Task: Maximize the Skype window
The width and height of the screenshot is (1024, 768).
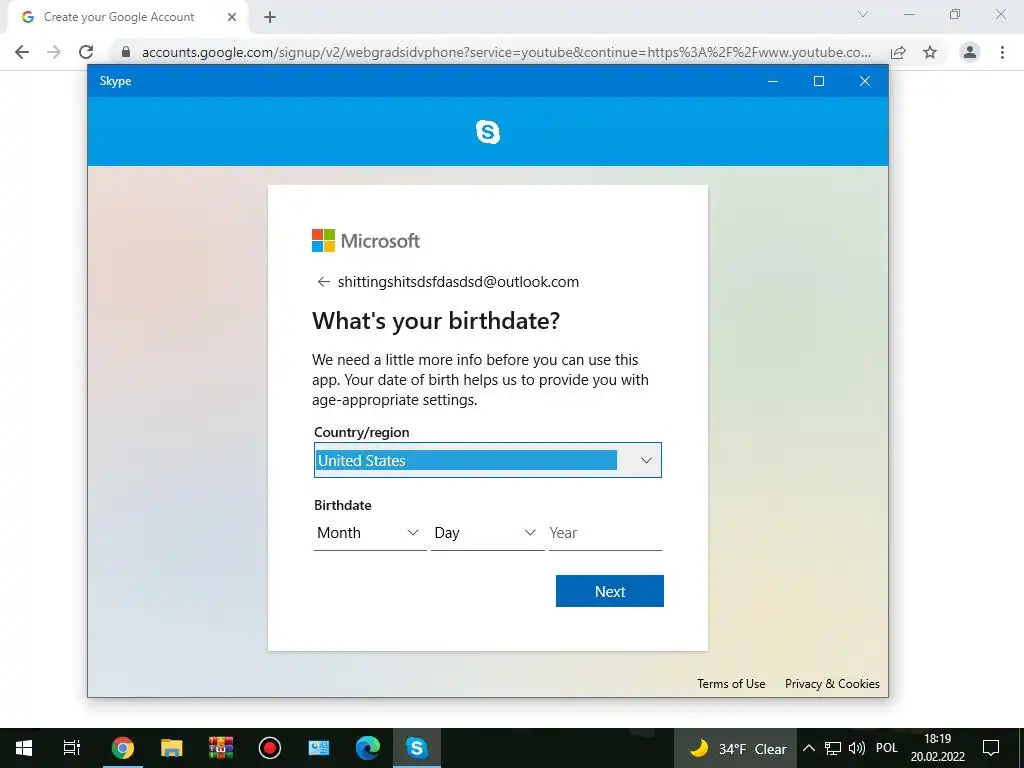Action: [x=819, y=81]
